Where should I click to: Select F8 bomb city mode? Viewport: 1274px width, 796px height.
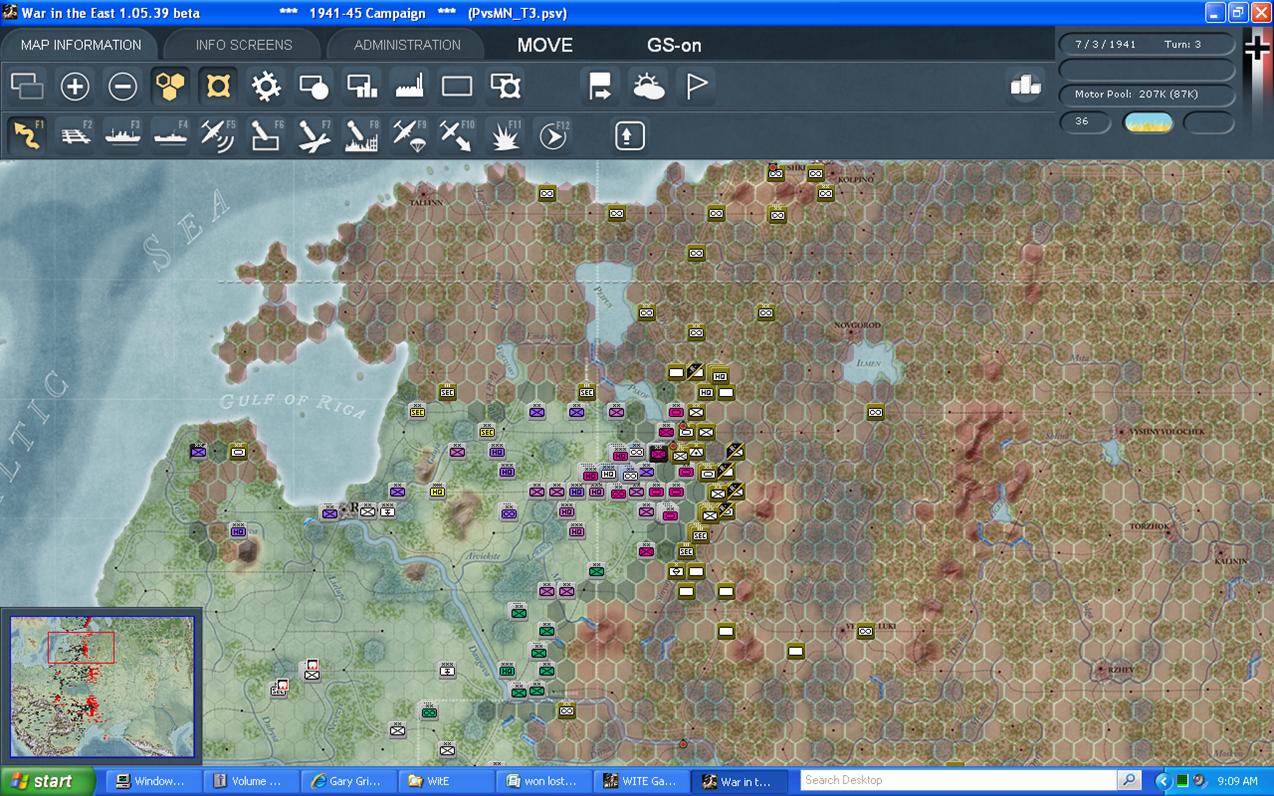tap(362, 135)
